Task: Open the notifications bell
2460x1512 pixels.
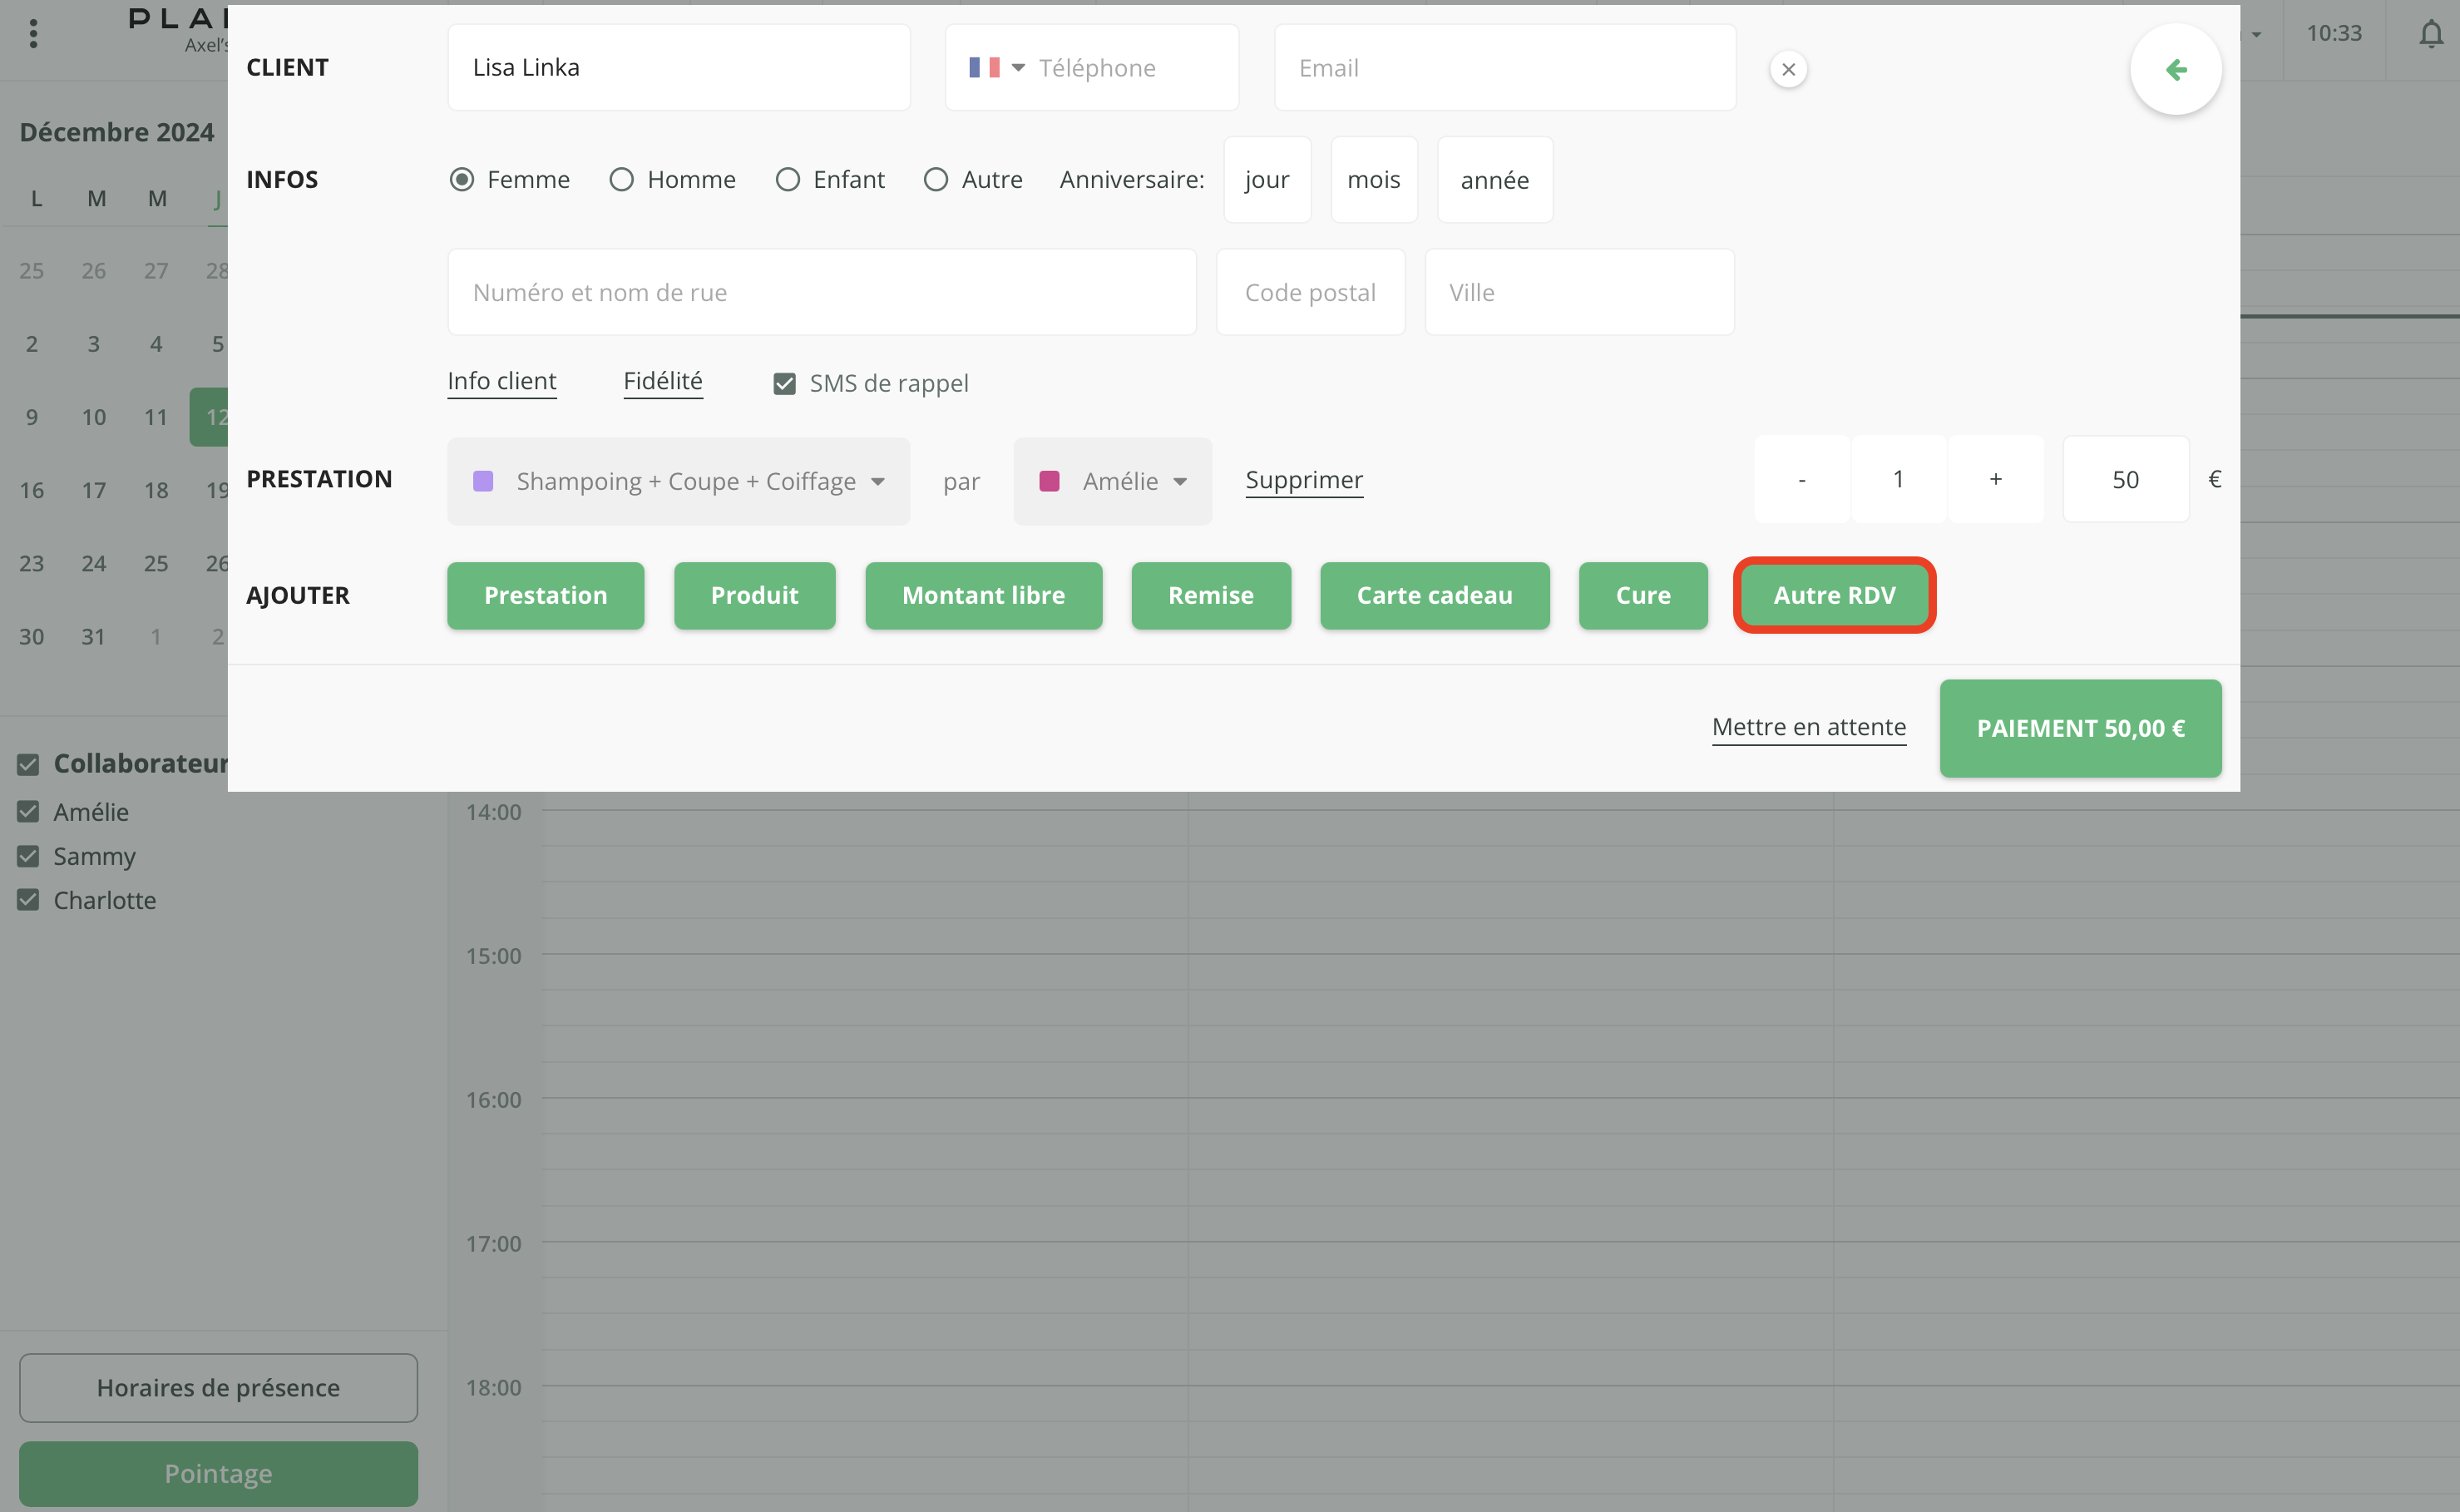Action: coord(2430,34)
